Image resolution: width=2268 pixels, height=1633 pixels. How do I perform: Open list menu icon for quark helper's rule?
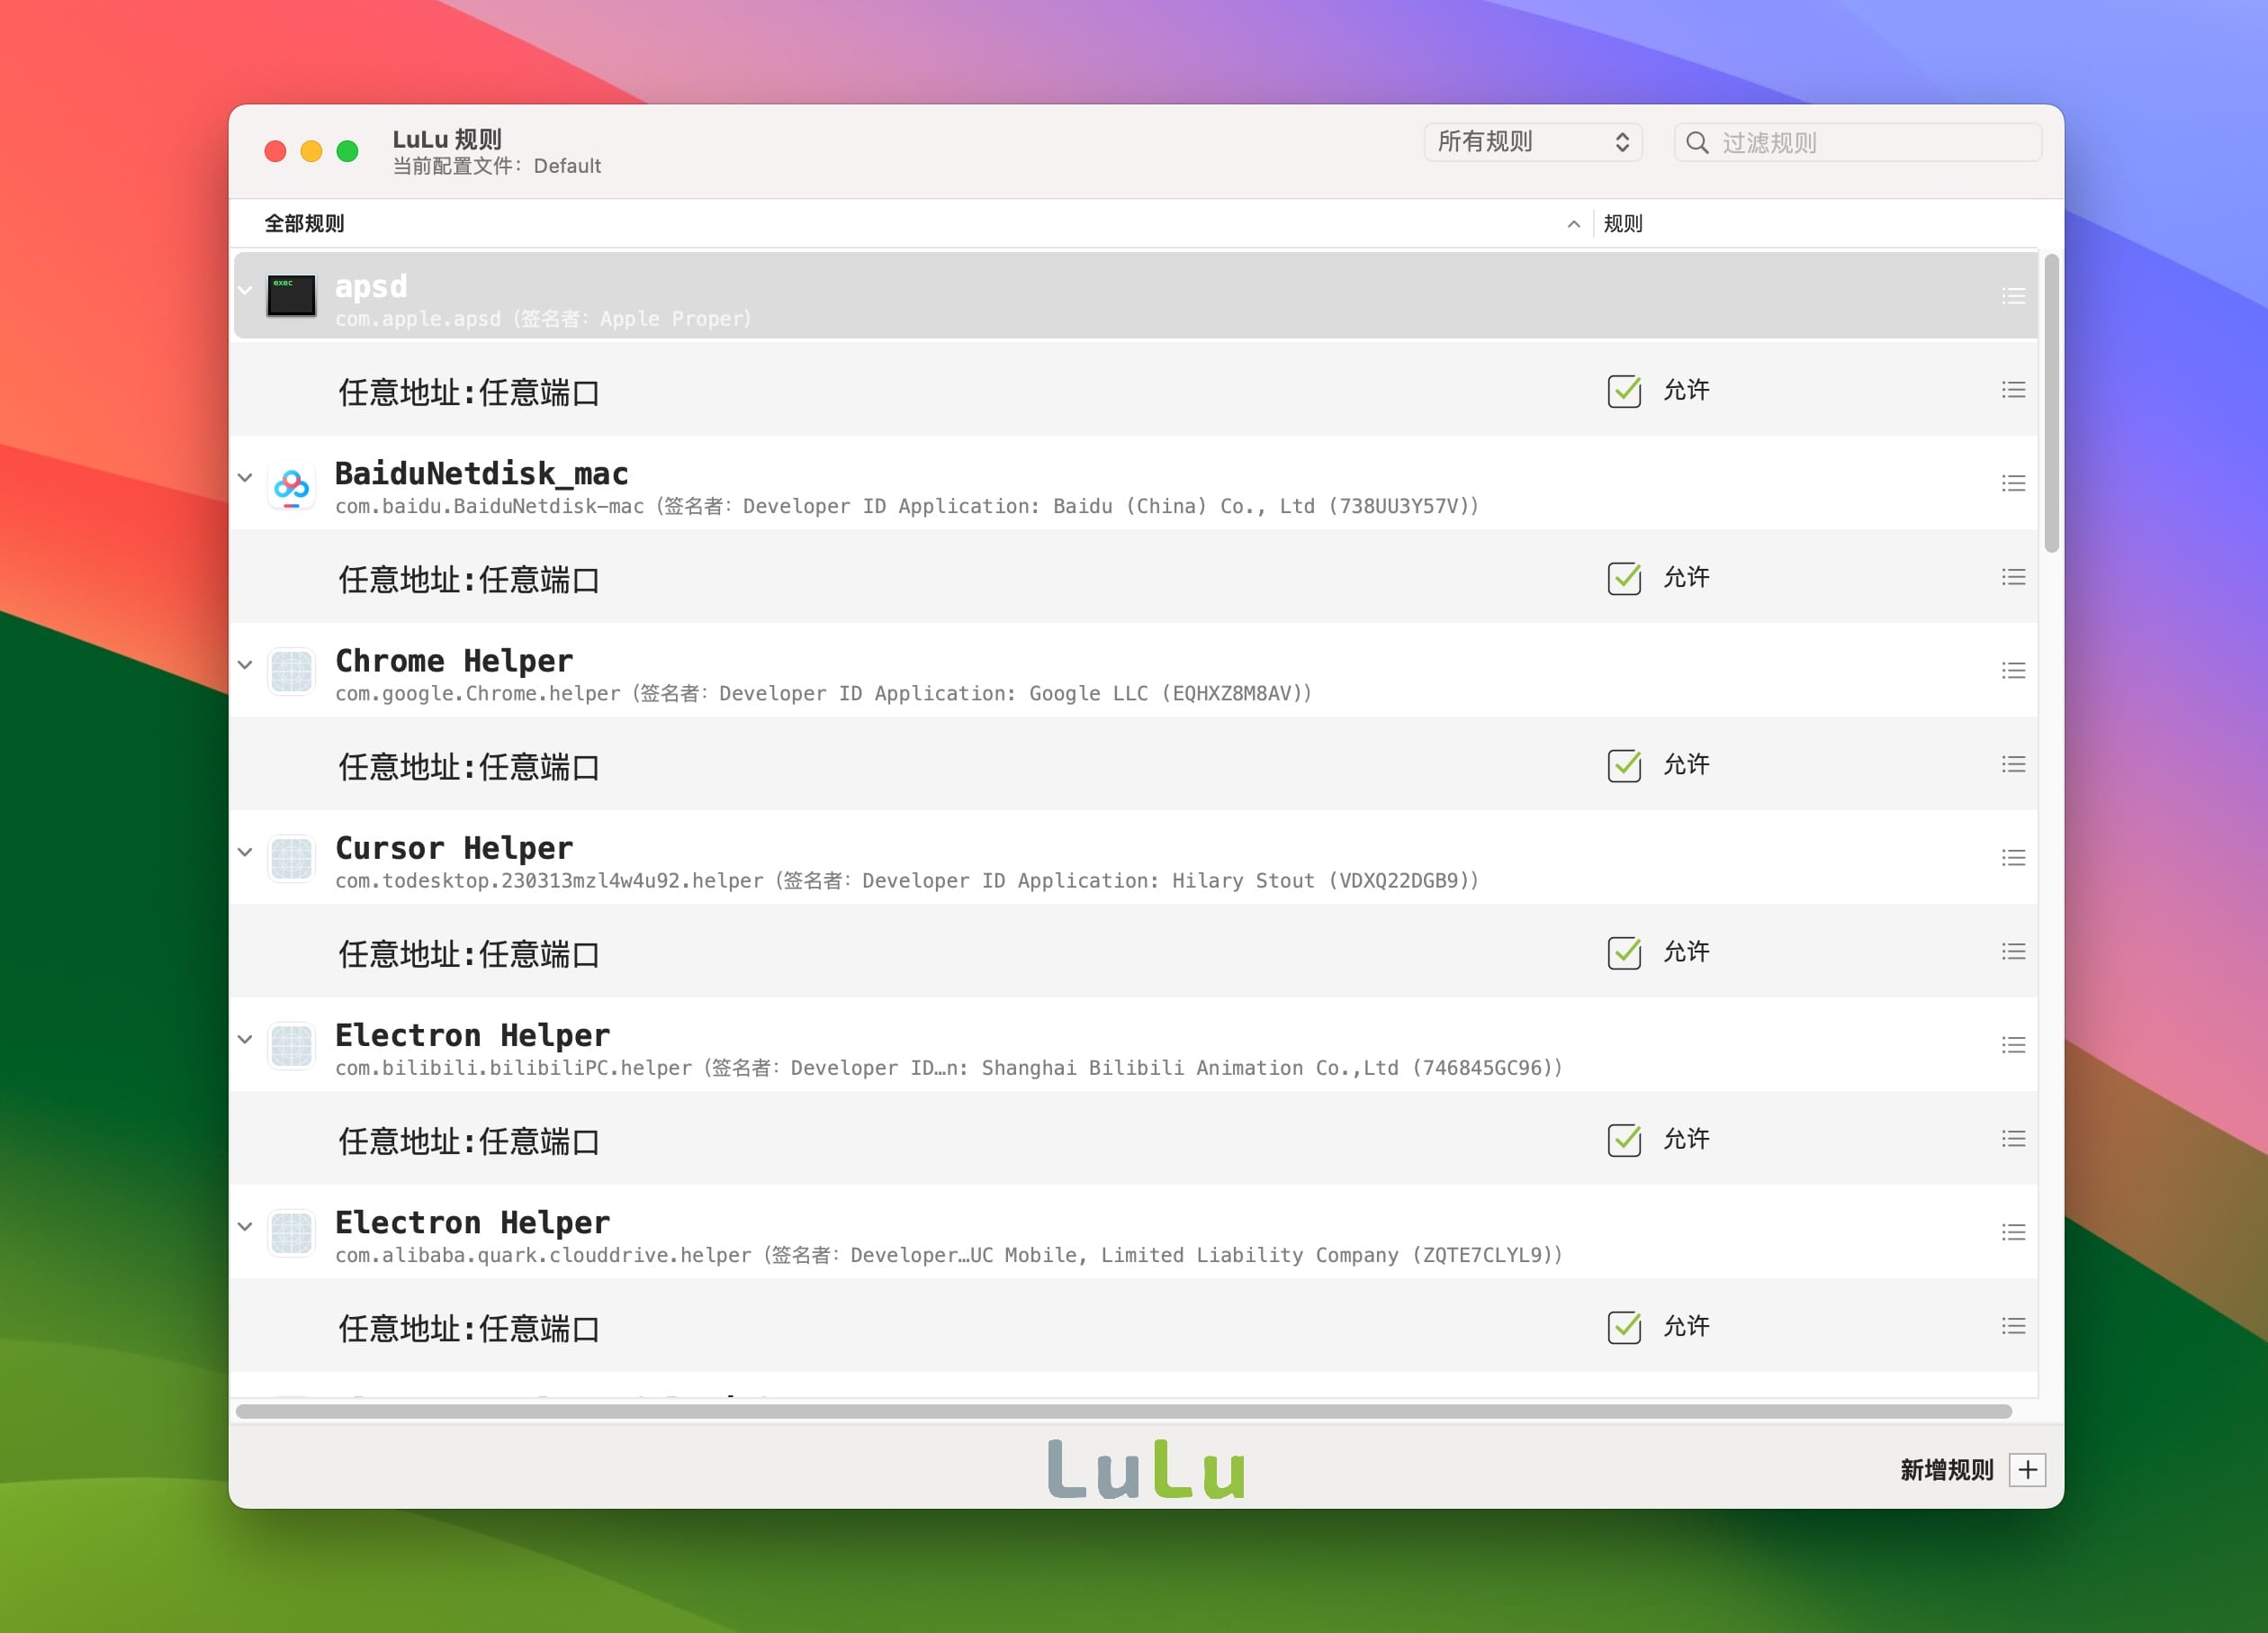[x=2013, y=1326]
